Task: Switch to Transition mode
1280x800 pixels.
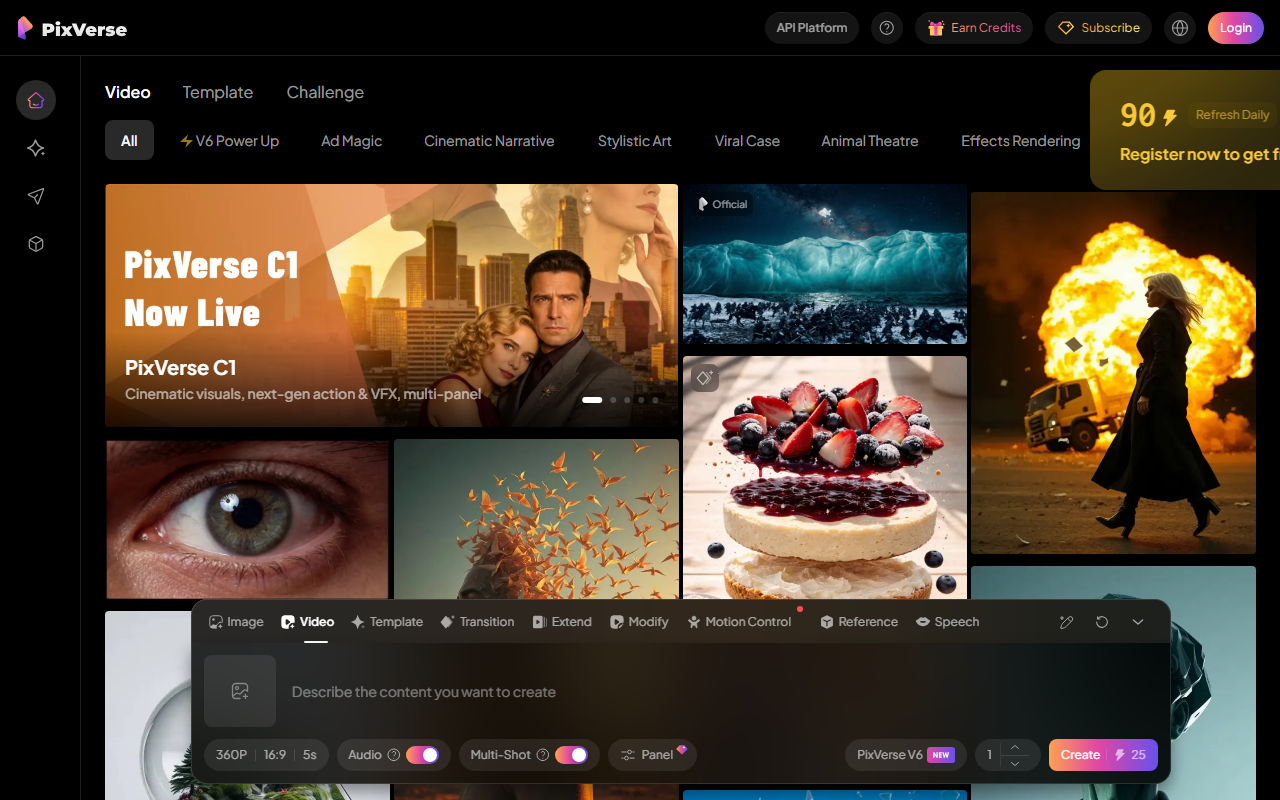Action: [x=478, y=622]
